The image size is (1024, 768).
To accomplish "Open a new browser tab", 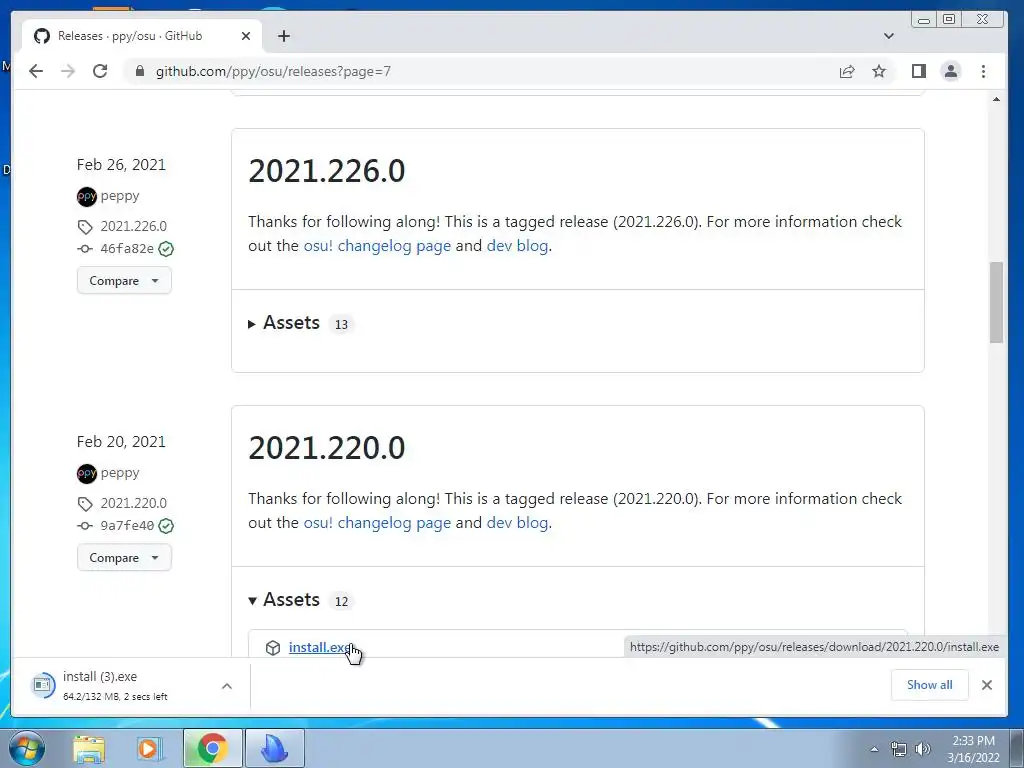I will [283, 36].
